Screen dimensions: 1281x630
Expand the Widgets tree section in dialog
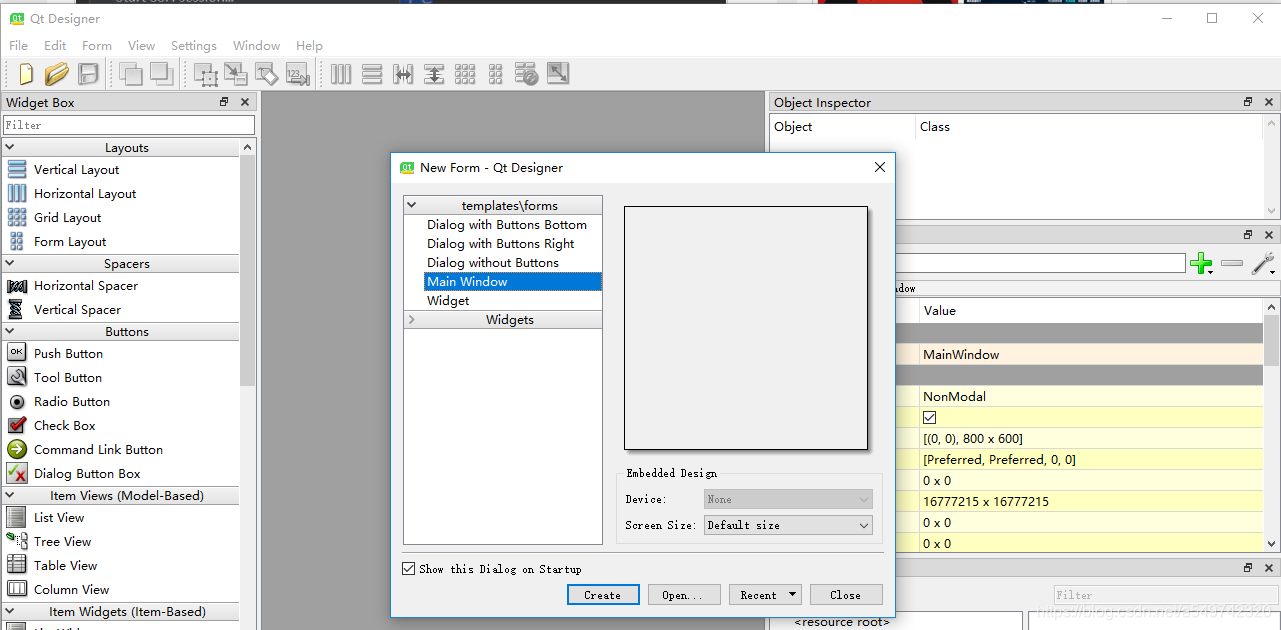pyautogui.click(x=411, y=320)
